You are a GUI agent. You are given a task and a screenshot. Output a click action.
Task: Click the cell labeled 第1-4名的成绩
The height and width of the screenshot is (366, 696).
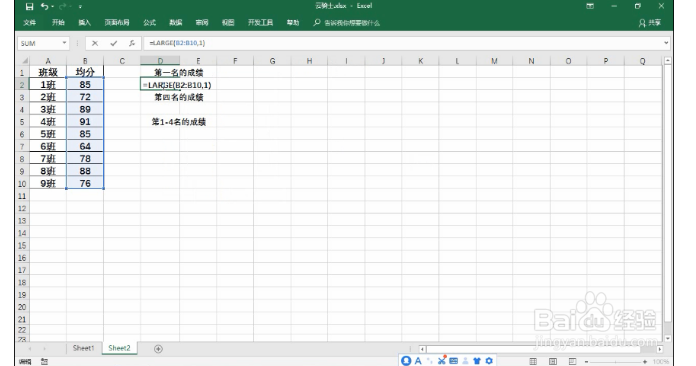point(178,122)
